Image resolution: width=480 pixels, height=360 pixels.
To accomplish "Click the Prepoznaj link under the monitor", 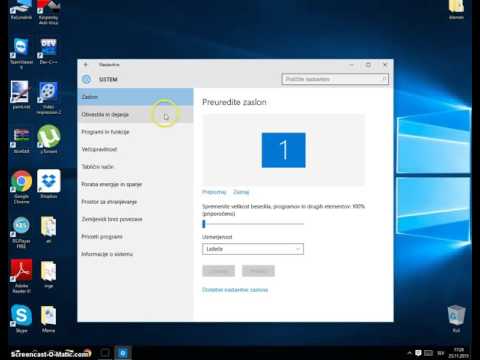I will click(214, 192).
